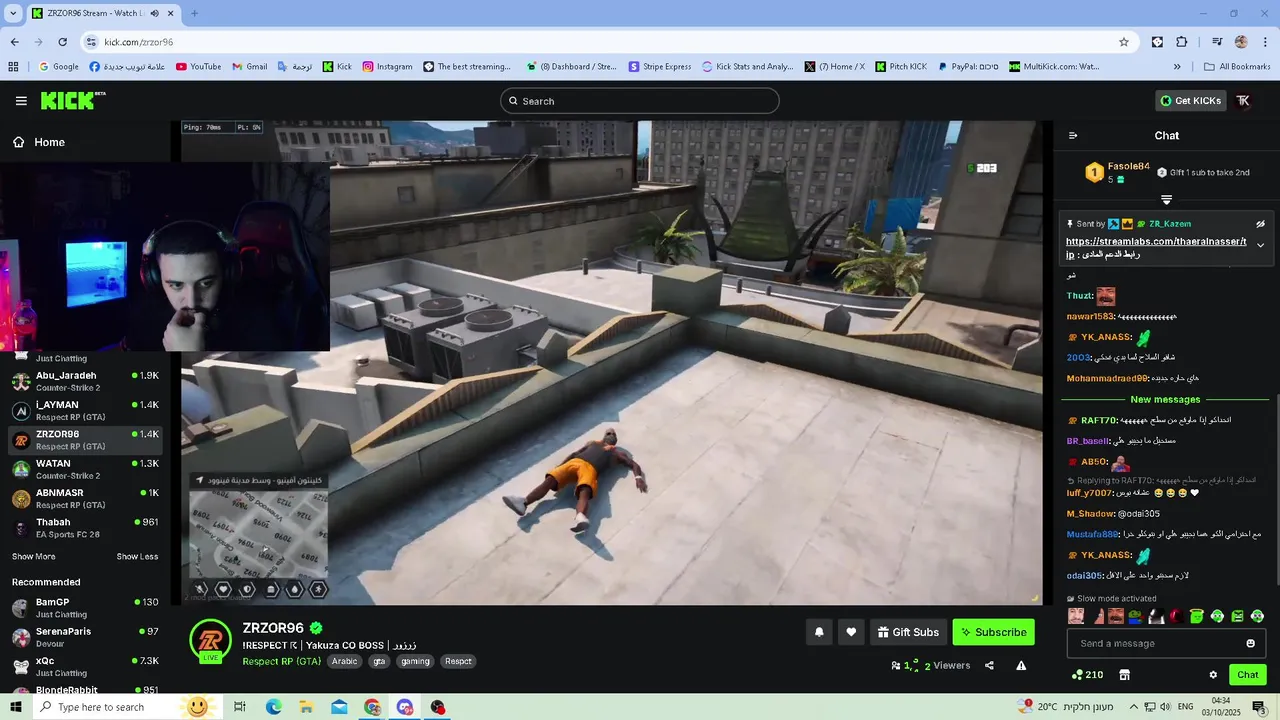Open WATAN channel in sidebar
Screen dimensions: 1280x720
(85, 469)
